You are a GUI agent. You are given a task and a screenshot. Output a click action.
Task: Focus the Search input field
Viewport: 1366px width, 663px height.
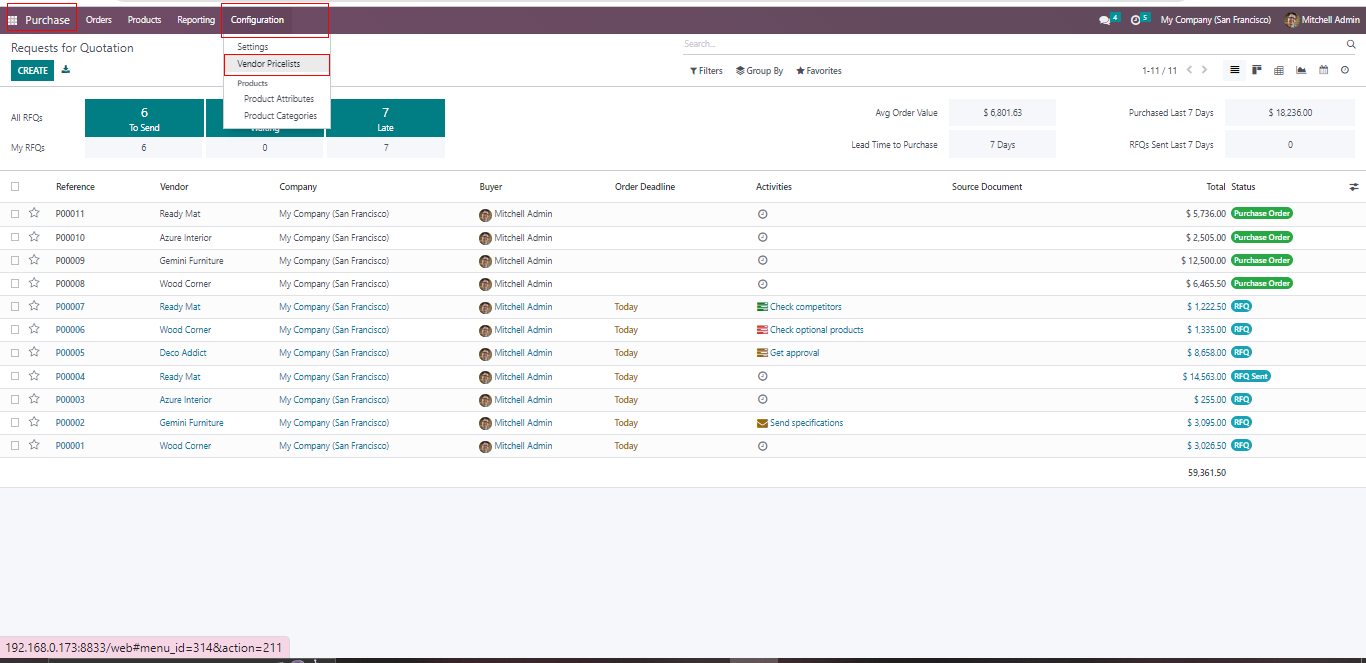point(1010,44)
